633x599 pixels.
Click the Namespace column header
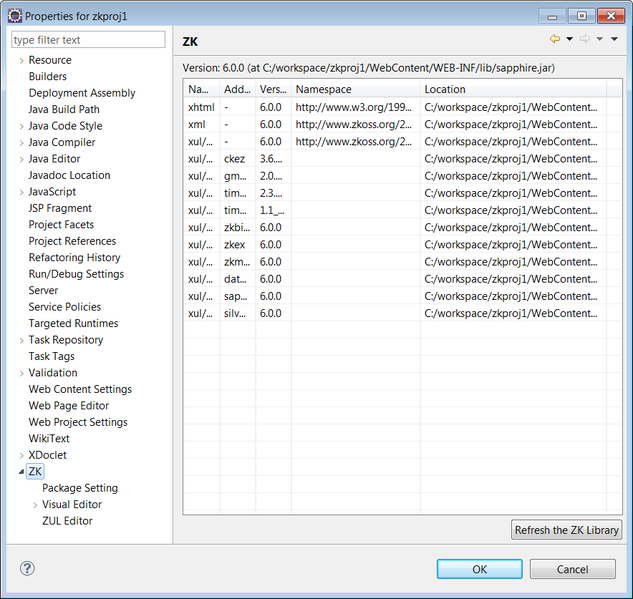click(x=356, y=89)
